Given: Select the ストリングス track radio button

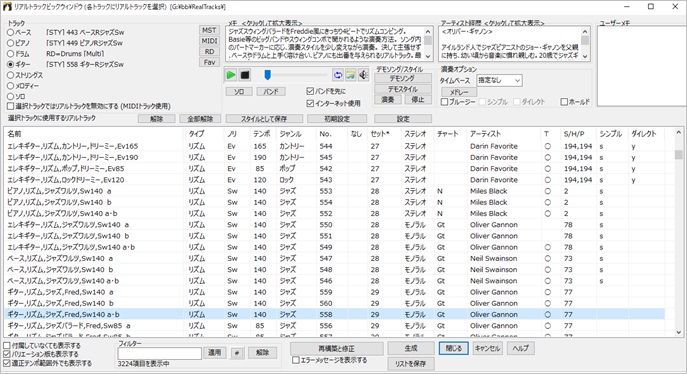Looking at the screenshot, I should tap(11, 75).
